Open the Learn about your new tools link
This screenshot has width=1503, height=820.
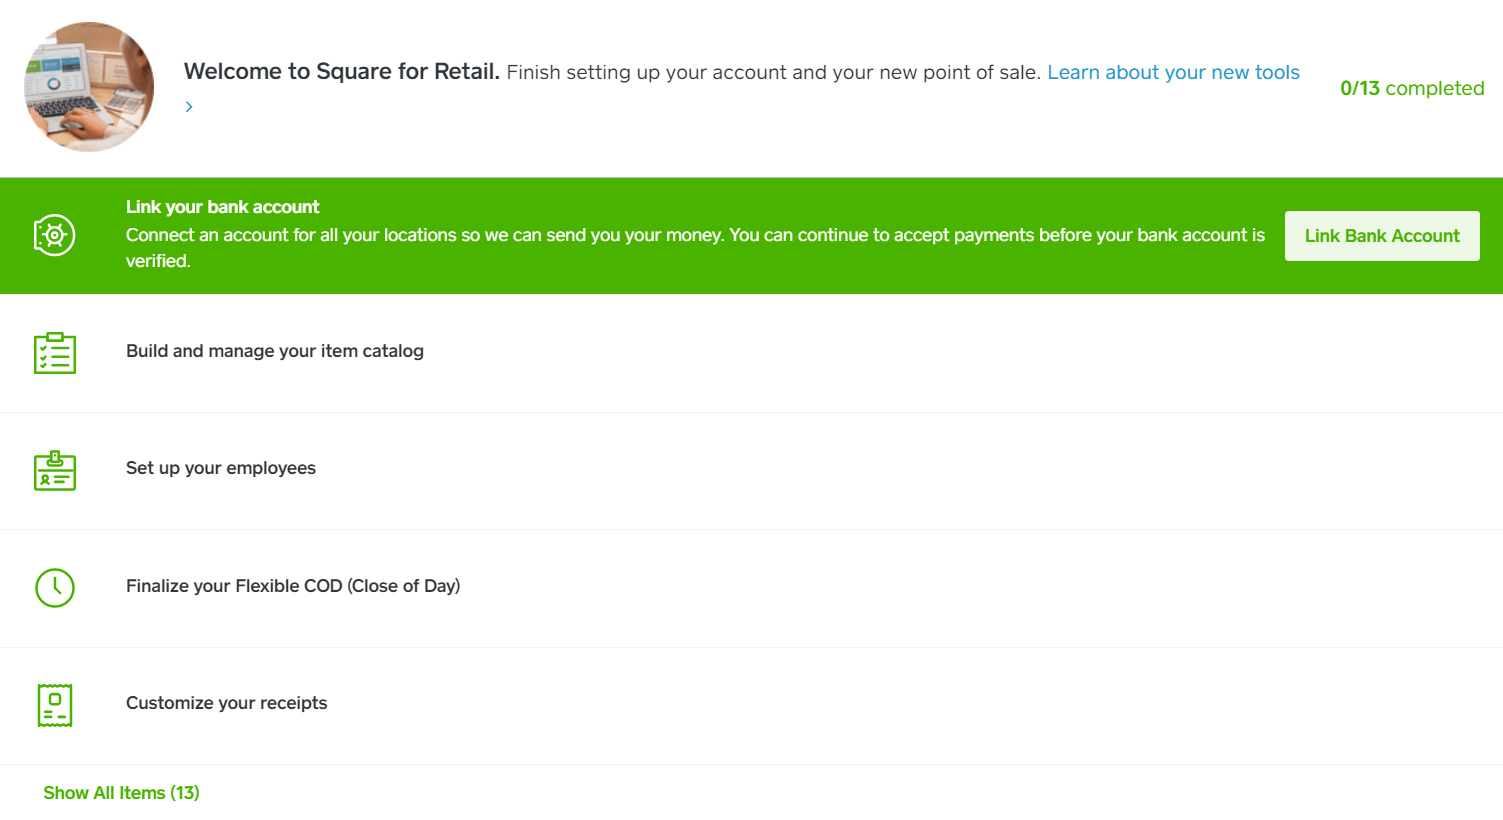coord(1173,73)
